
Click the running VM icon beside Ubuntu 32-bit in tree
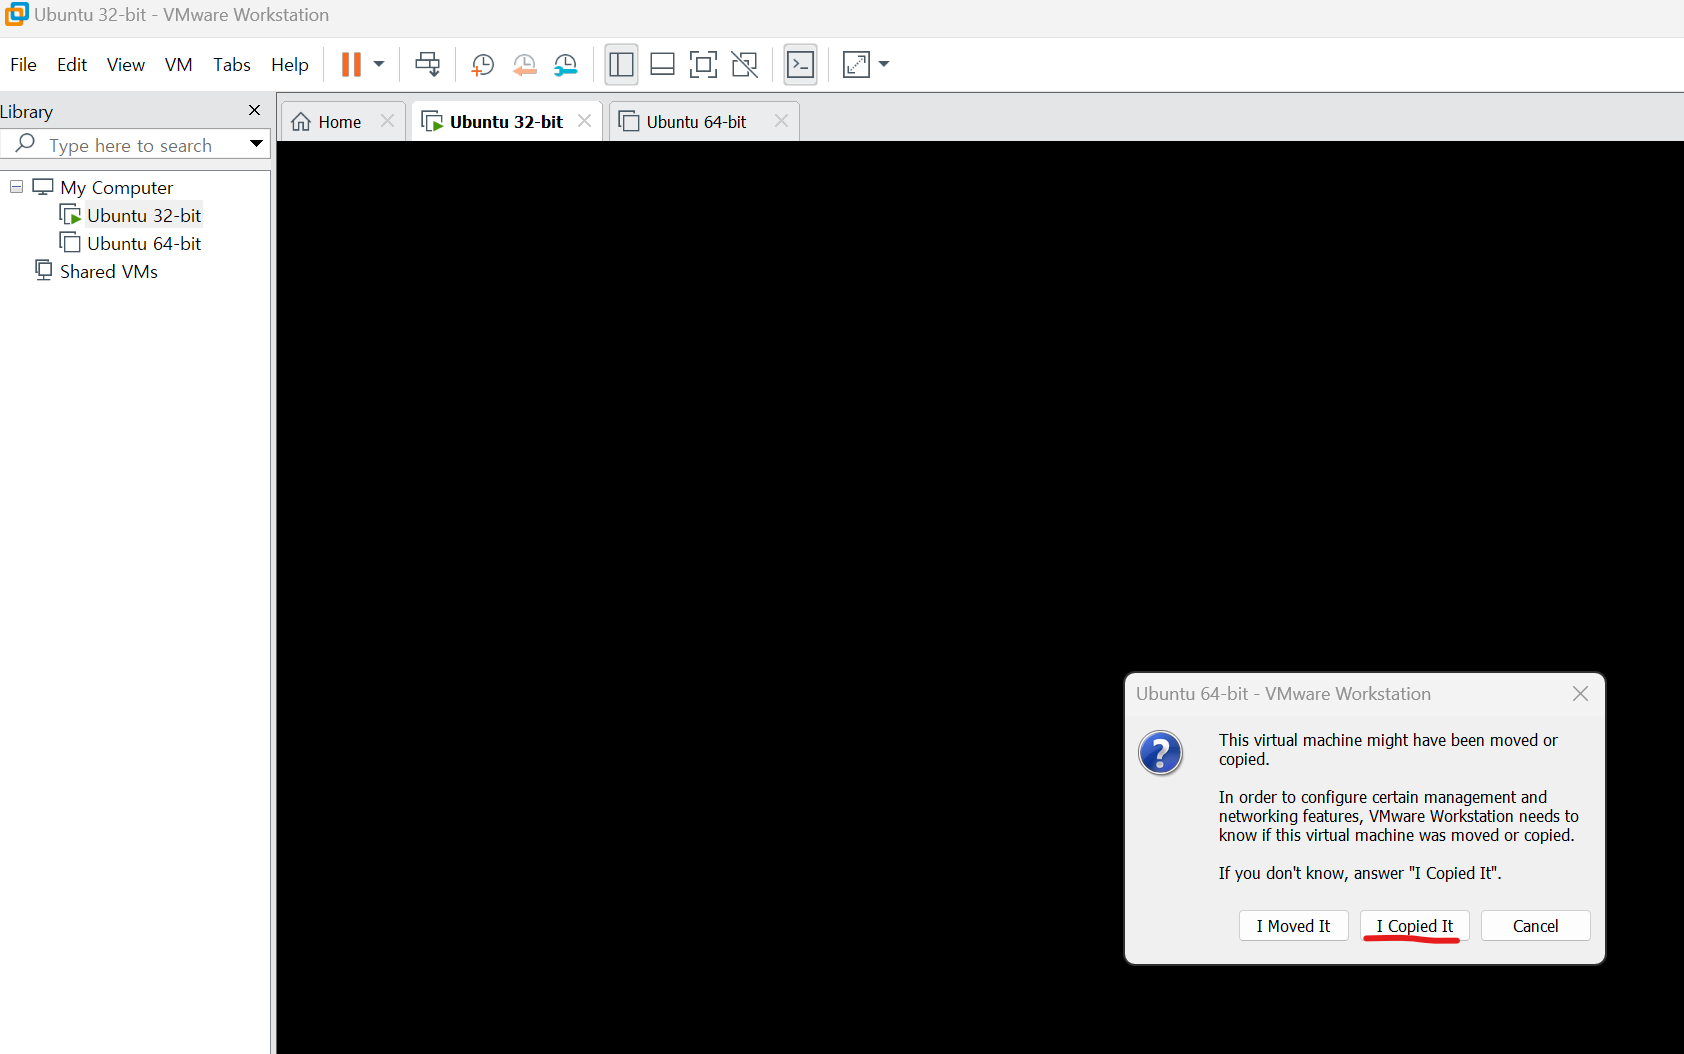pos(70,215)
